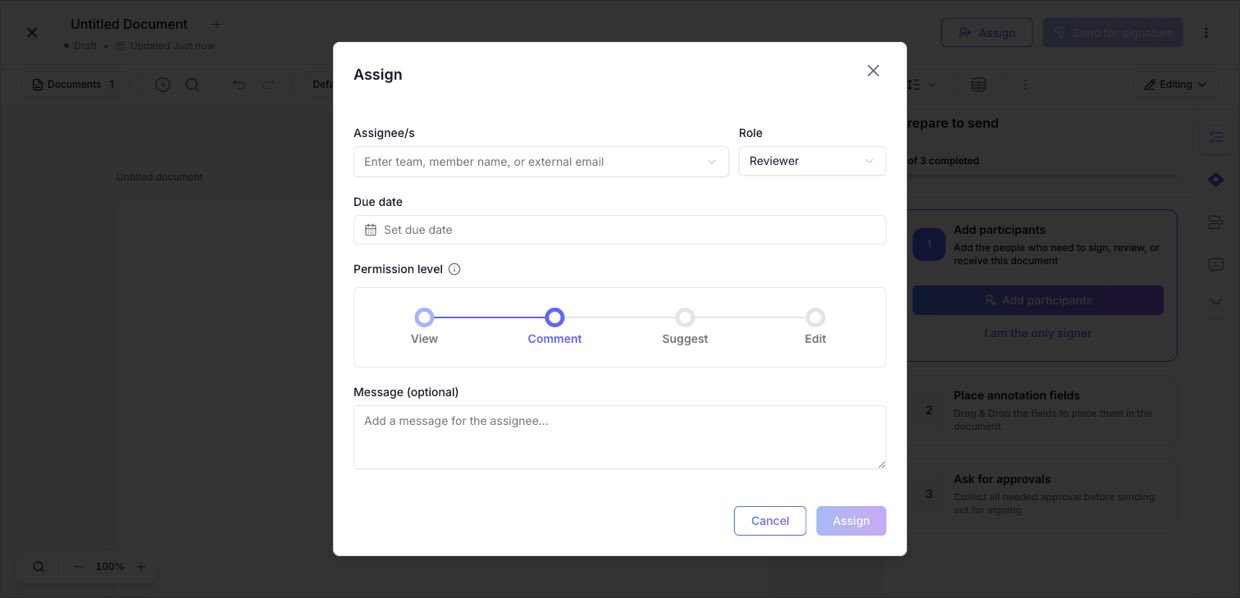
Task: Click the I am the only signer link
Action: click(x=1038, y=333)
